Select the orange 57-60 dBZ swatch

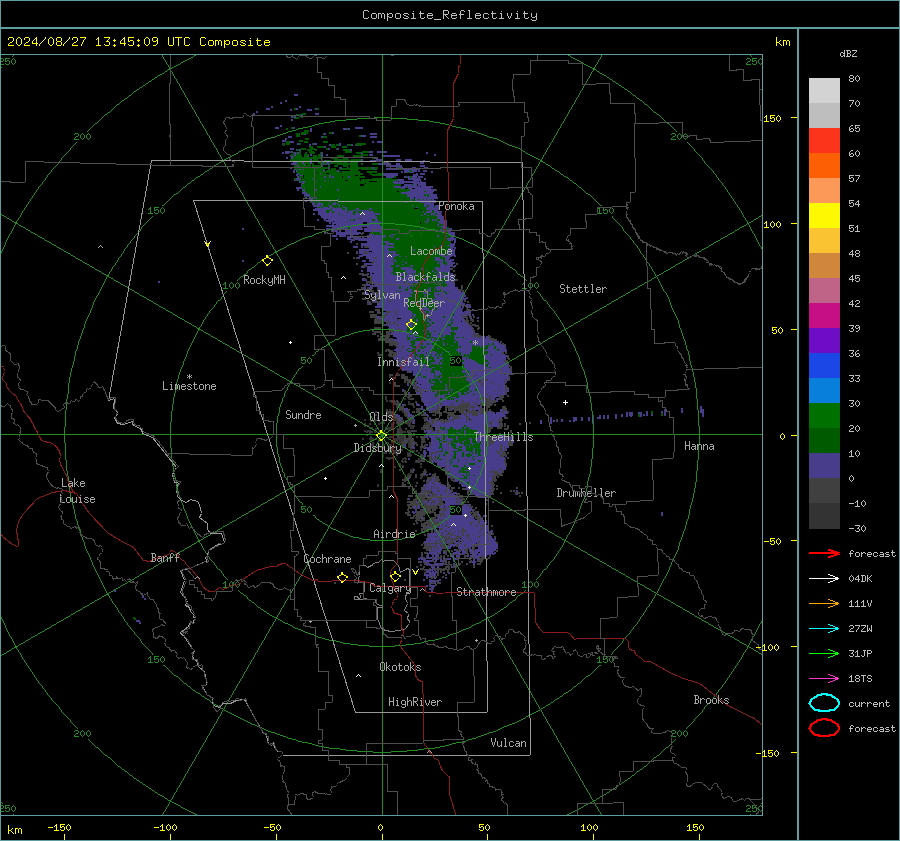click(824, 166)
